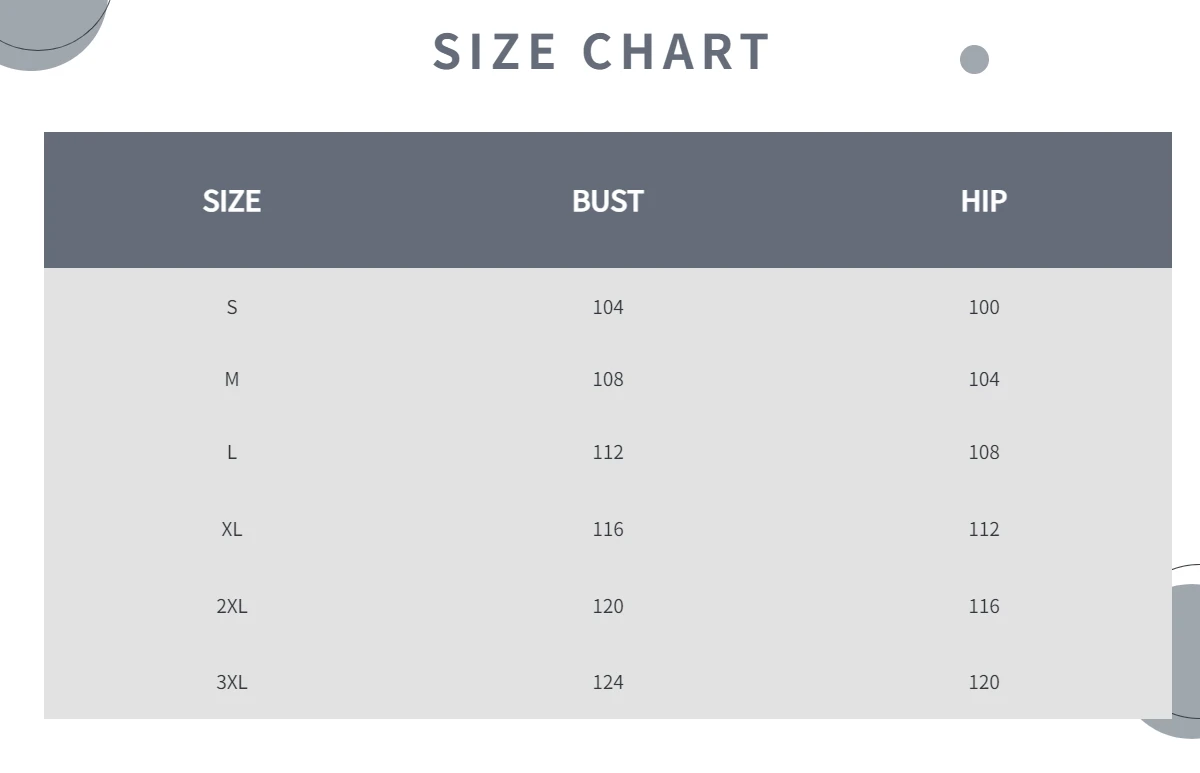Click the XL size row label
The height and width of the screenshot is (773, 1200).
pyautogui.click(x=231, y=529)
